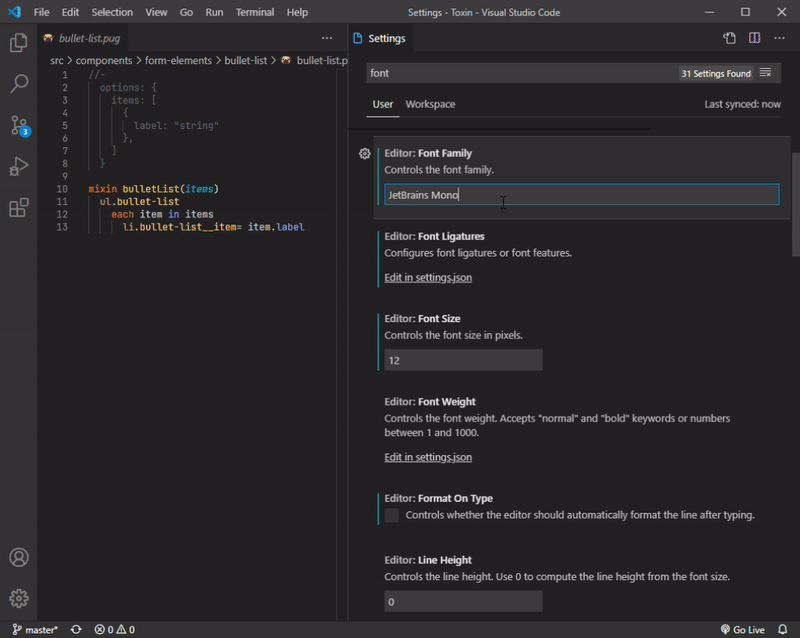Viewport: 800px width, 638px height.
Task: Open the File menu
Action: pos(41,12)
